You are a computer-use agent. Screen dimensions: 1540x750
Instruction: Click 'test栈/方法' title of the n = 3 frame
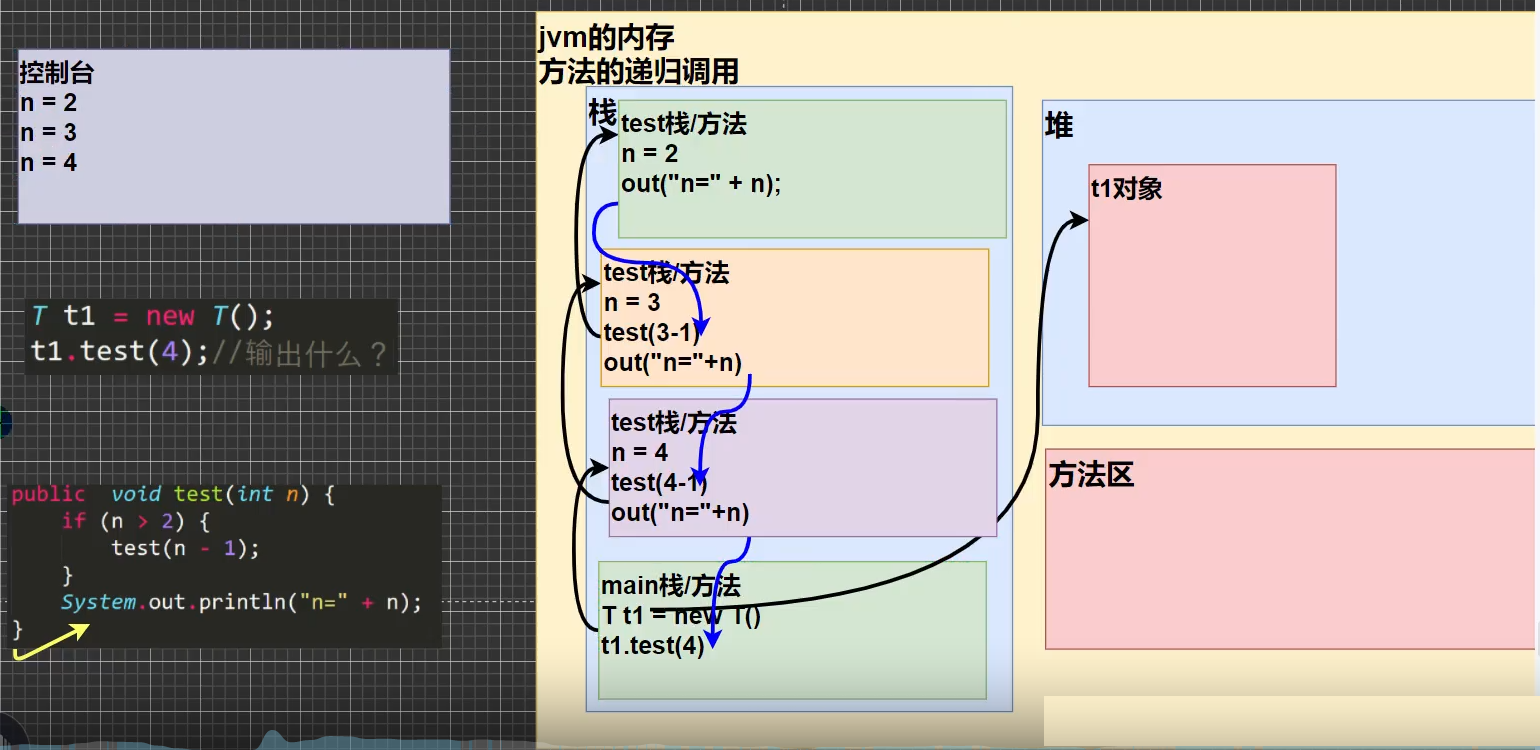pos(666,273)
